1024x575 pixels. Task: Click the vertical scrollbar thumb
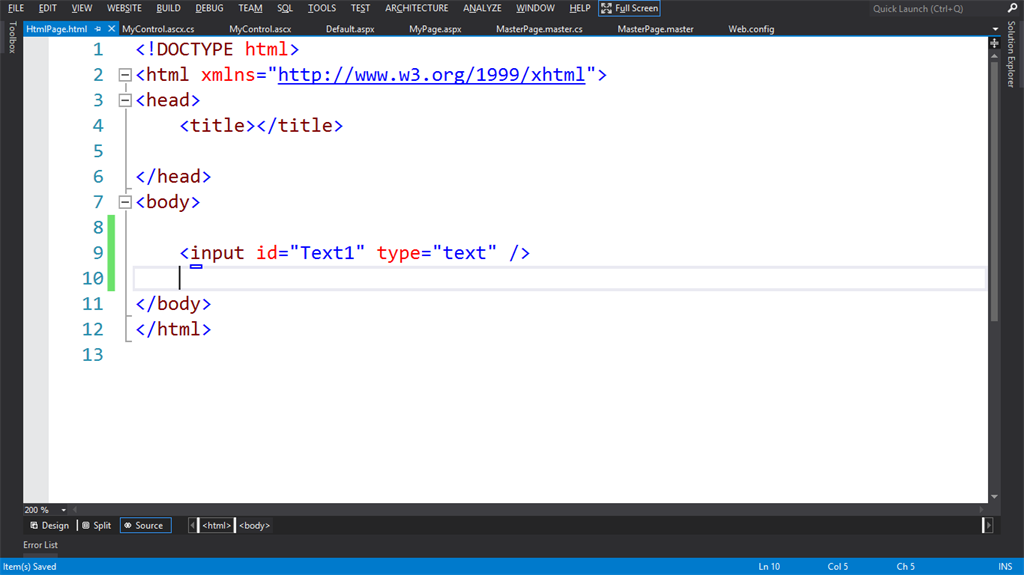click(x=994, y=191)
